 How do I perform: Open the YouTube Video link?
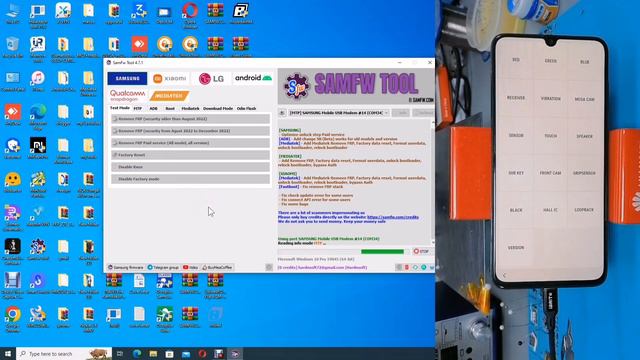coord(191,267)
